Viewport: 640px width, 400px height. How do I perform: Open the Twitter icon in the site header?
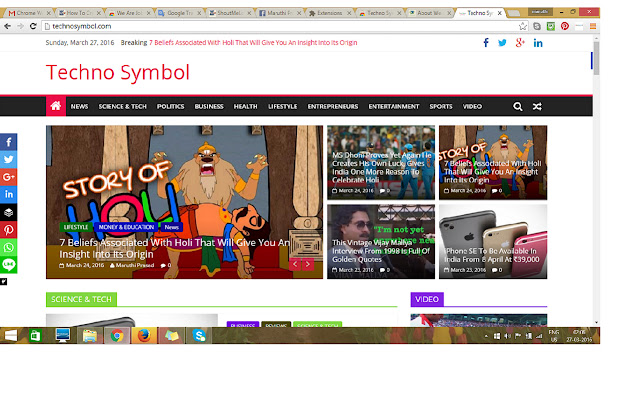[x=502, y=43]
